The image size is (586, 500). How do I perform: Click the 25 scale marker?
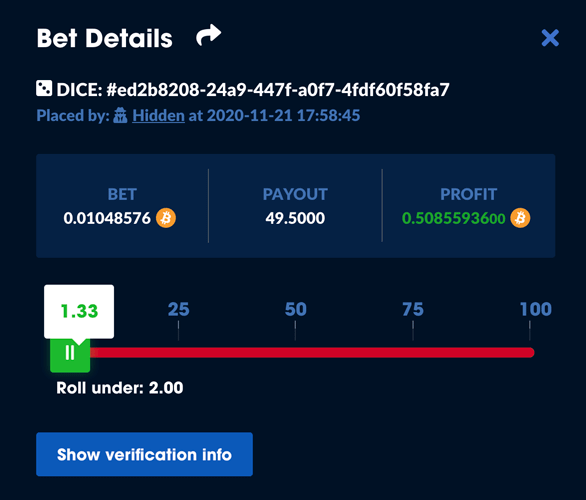[x=178, y=309]
